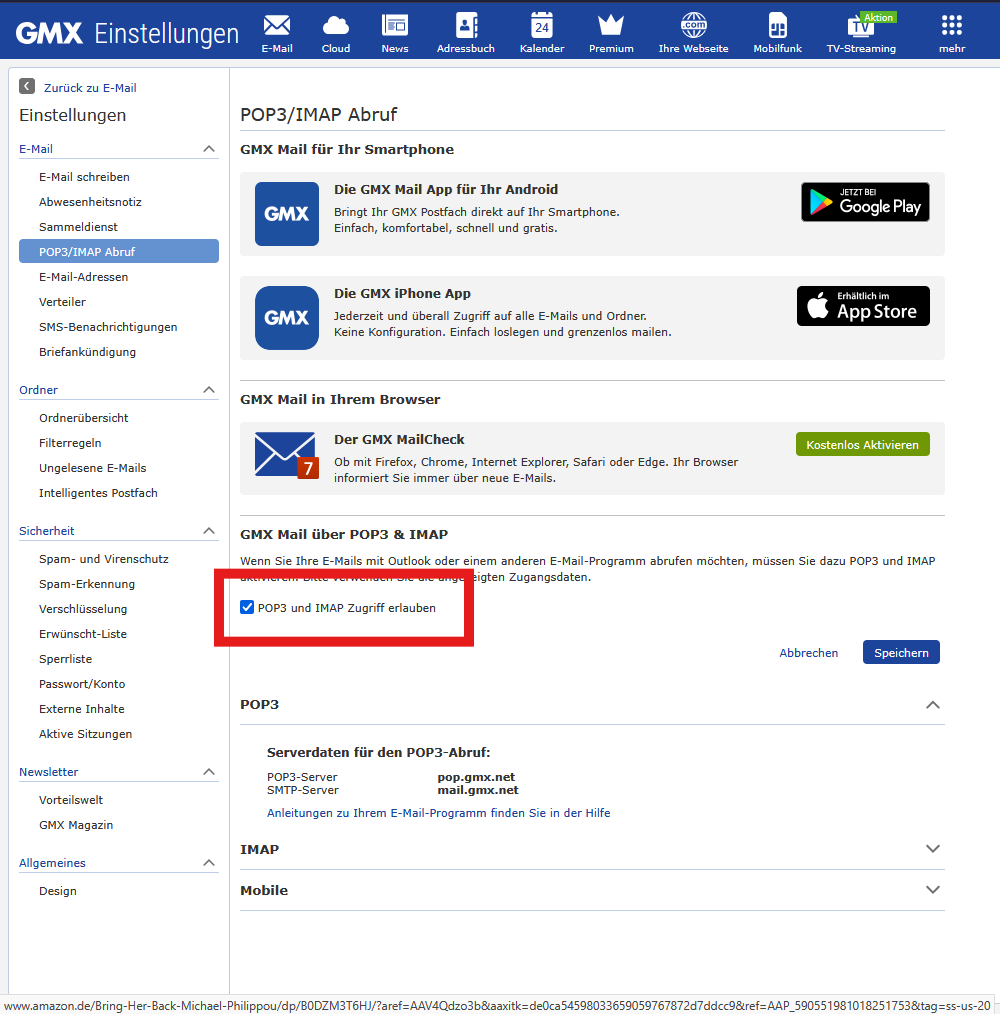
Task: Collapse the E-Mail sidebar group
Action: coord(209,149)
